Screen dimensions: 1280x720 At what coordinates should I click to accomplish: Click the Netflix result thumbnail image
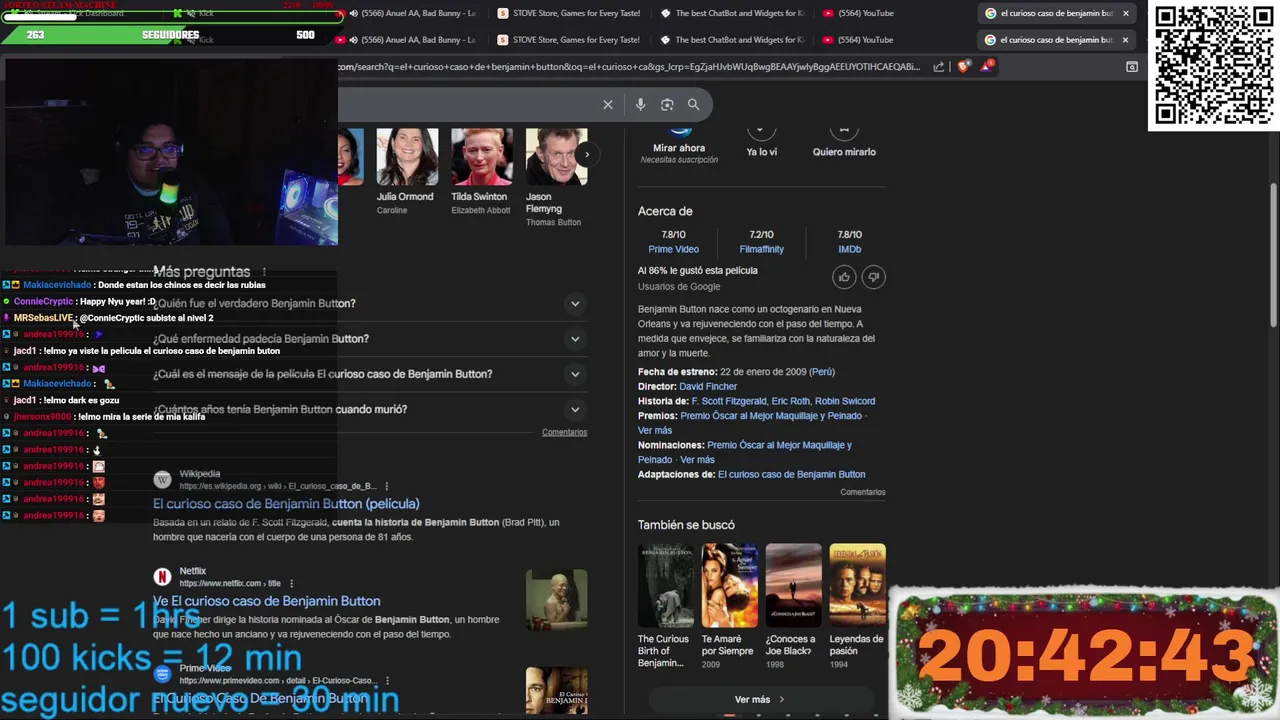coord(557,600)
